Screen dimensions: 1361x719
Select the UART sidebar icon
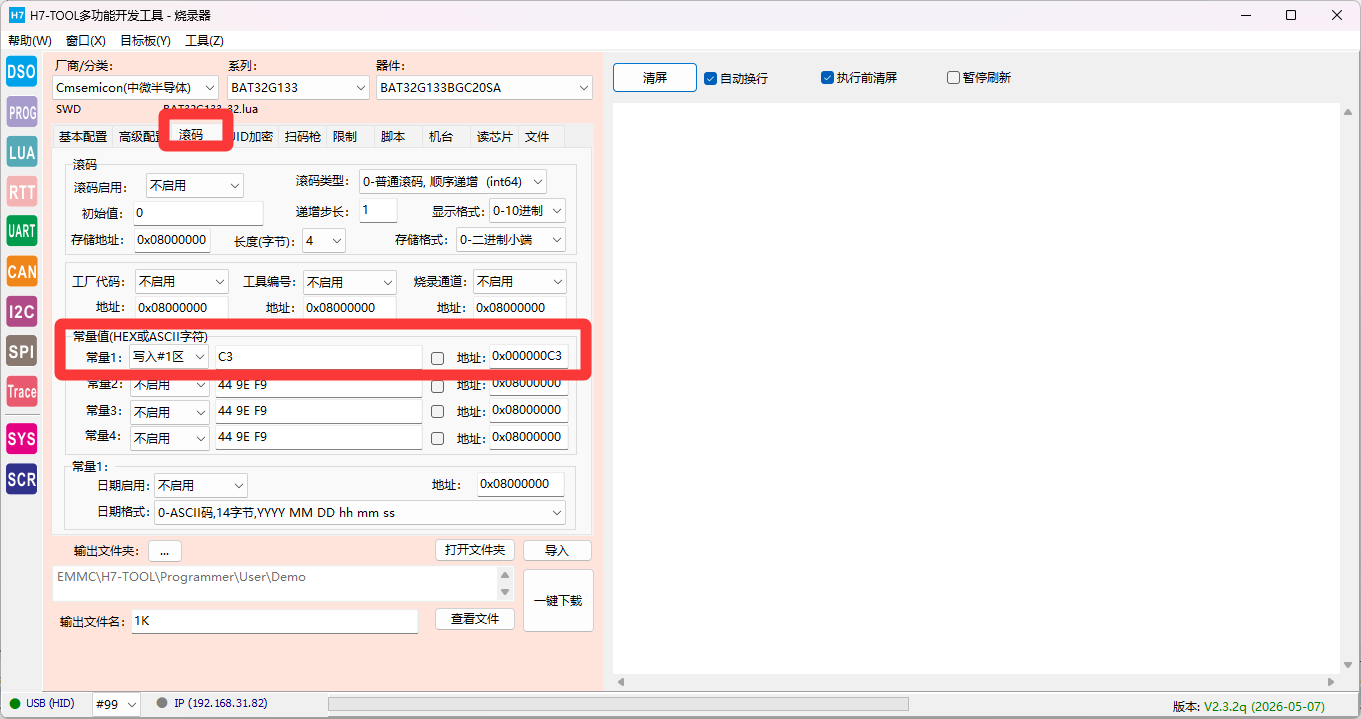(22, 231)
